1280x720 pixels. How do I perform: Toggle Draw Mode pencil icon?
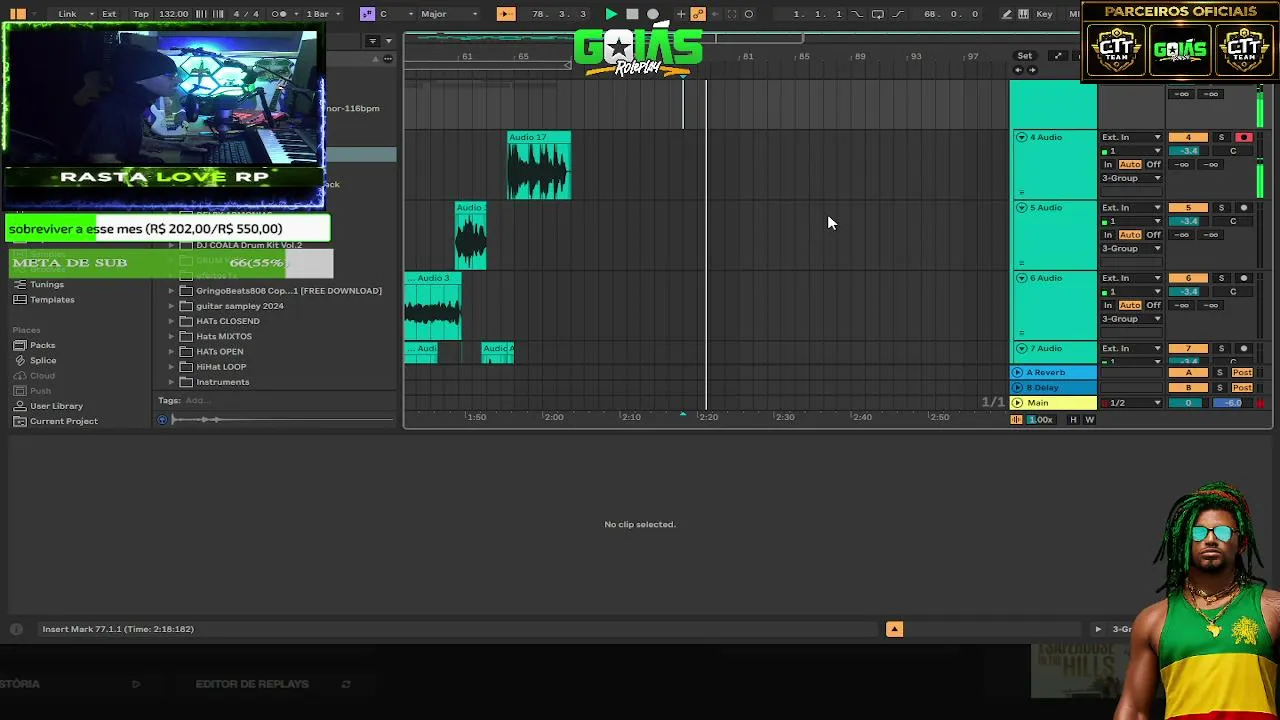(1007, 14)
